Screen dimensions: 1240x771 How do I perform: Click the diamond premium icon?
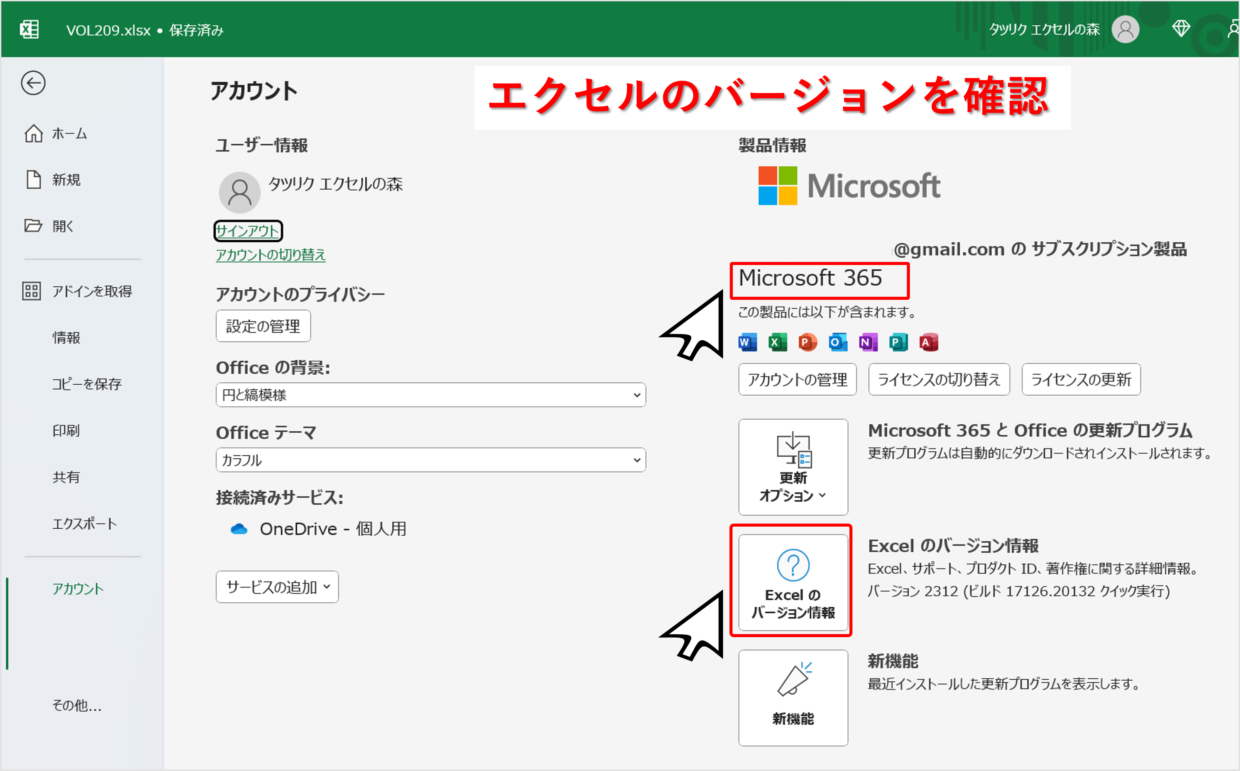(1181, 29)
